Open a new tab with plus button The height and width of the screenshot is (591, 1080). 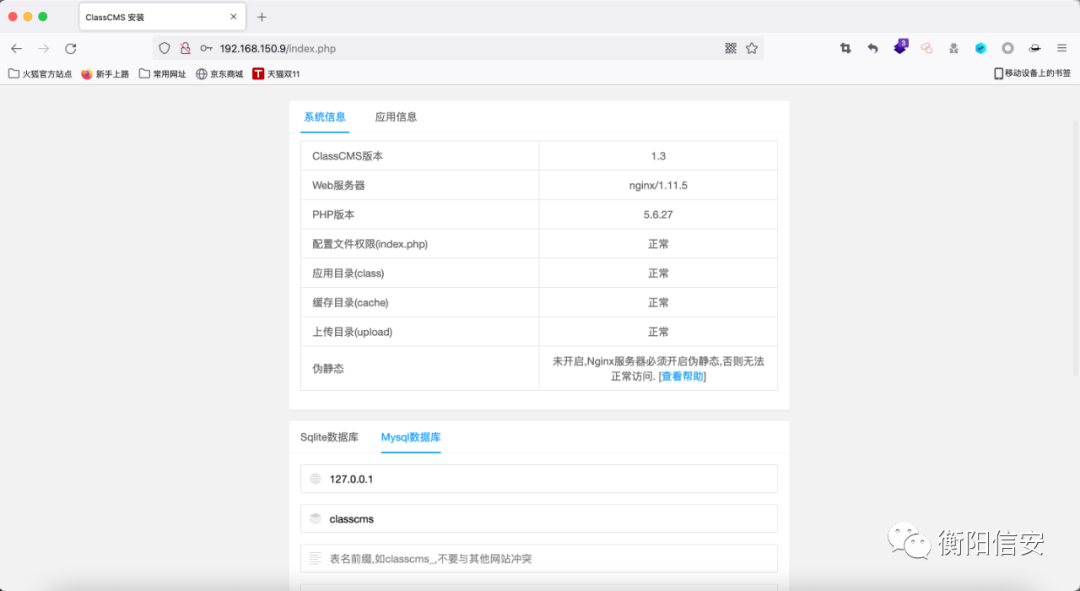point(262,17)
